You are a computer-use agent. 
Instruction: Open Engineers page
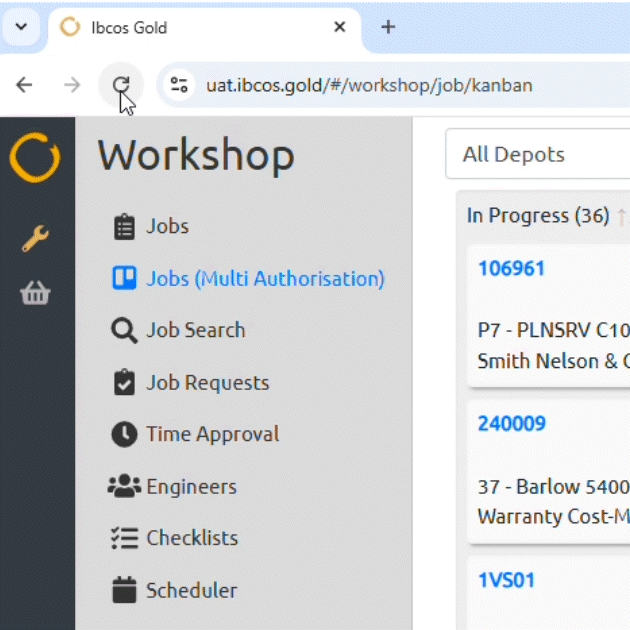(x=191, y=487)
